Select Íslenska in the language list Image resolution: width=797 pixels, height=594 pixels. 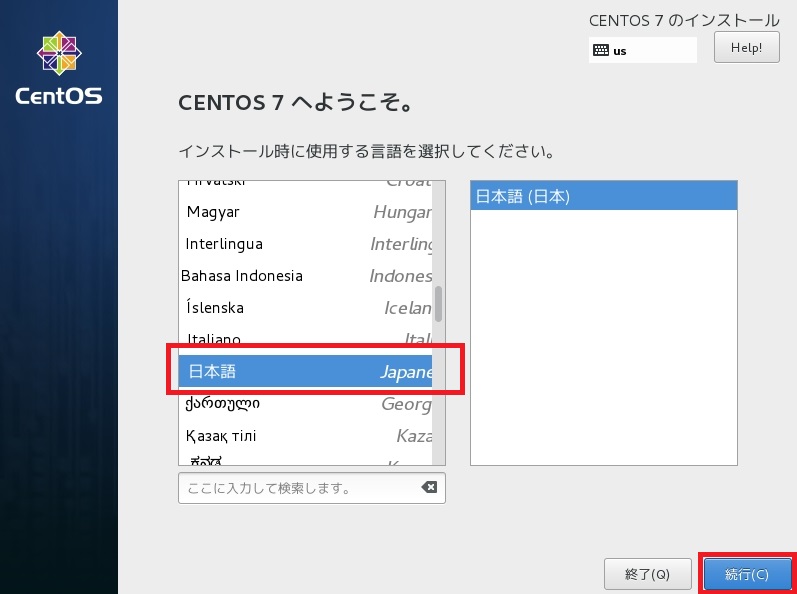[305, 308]
